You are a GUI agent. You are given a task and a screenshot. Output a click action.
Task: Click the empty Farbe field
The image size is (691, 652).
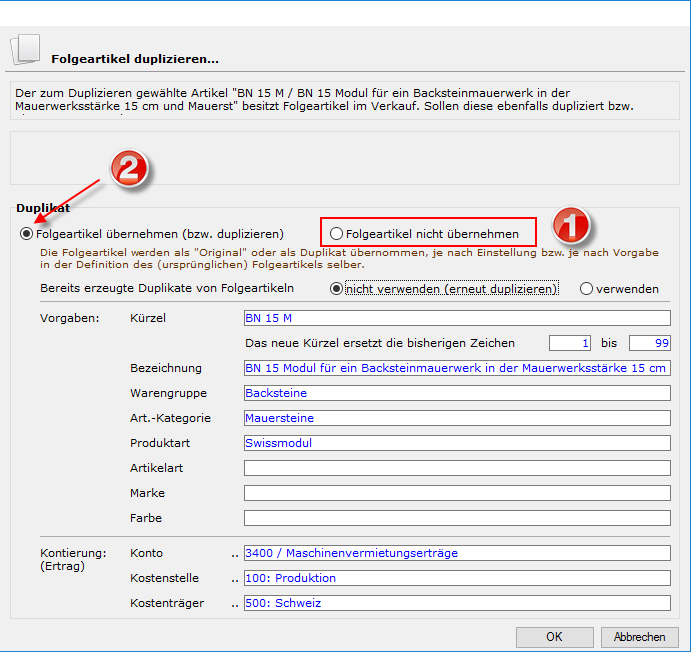(456, 518)
